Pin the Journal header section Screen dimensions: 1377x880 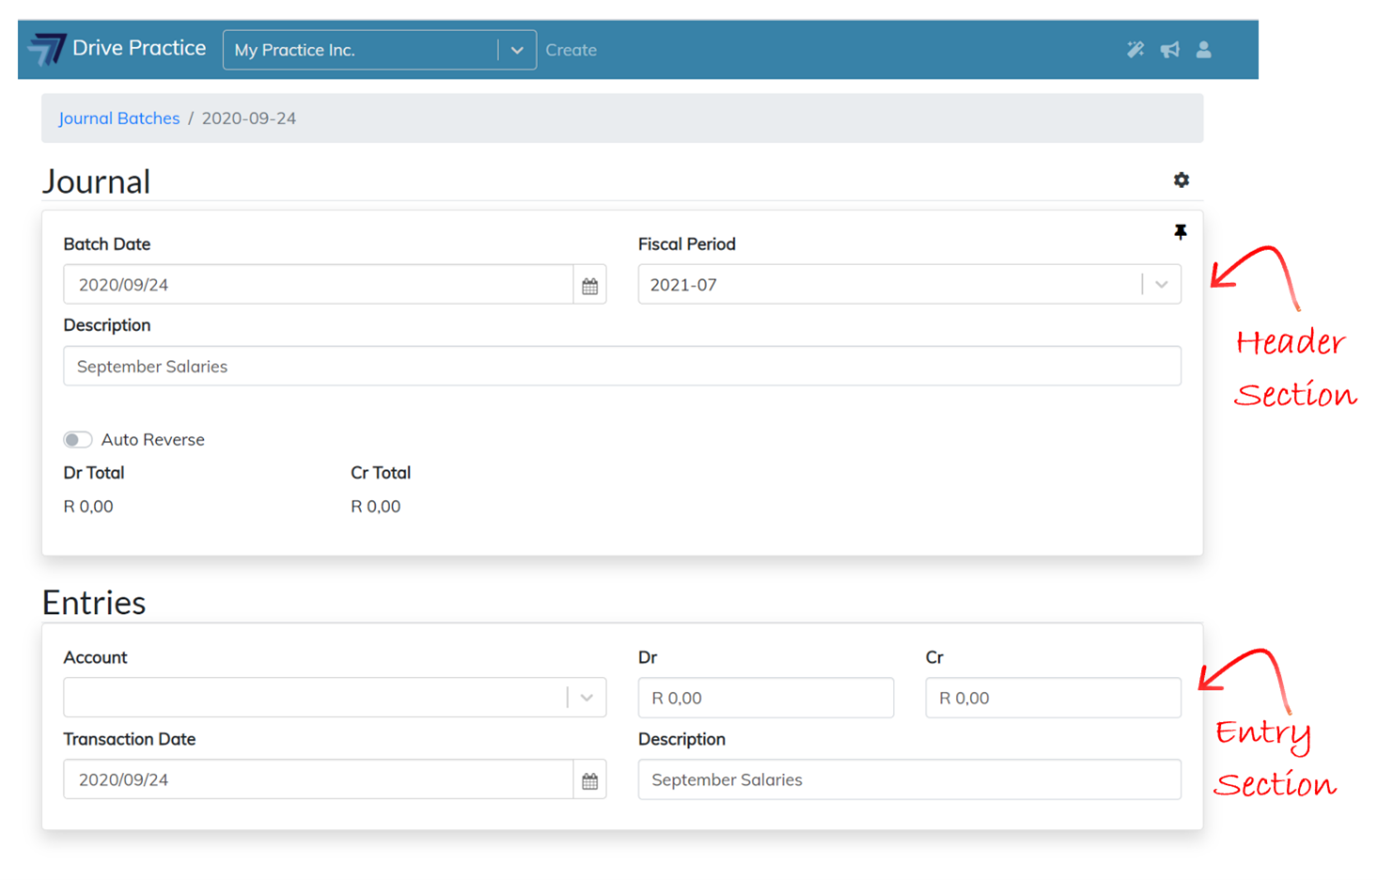[x=1180, y=232]
